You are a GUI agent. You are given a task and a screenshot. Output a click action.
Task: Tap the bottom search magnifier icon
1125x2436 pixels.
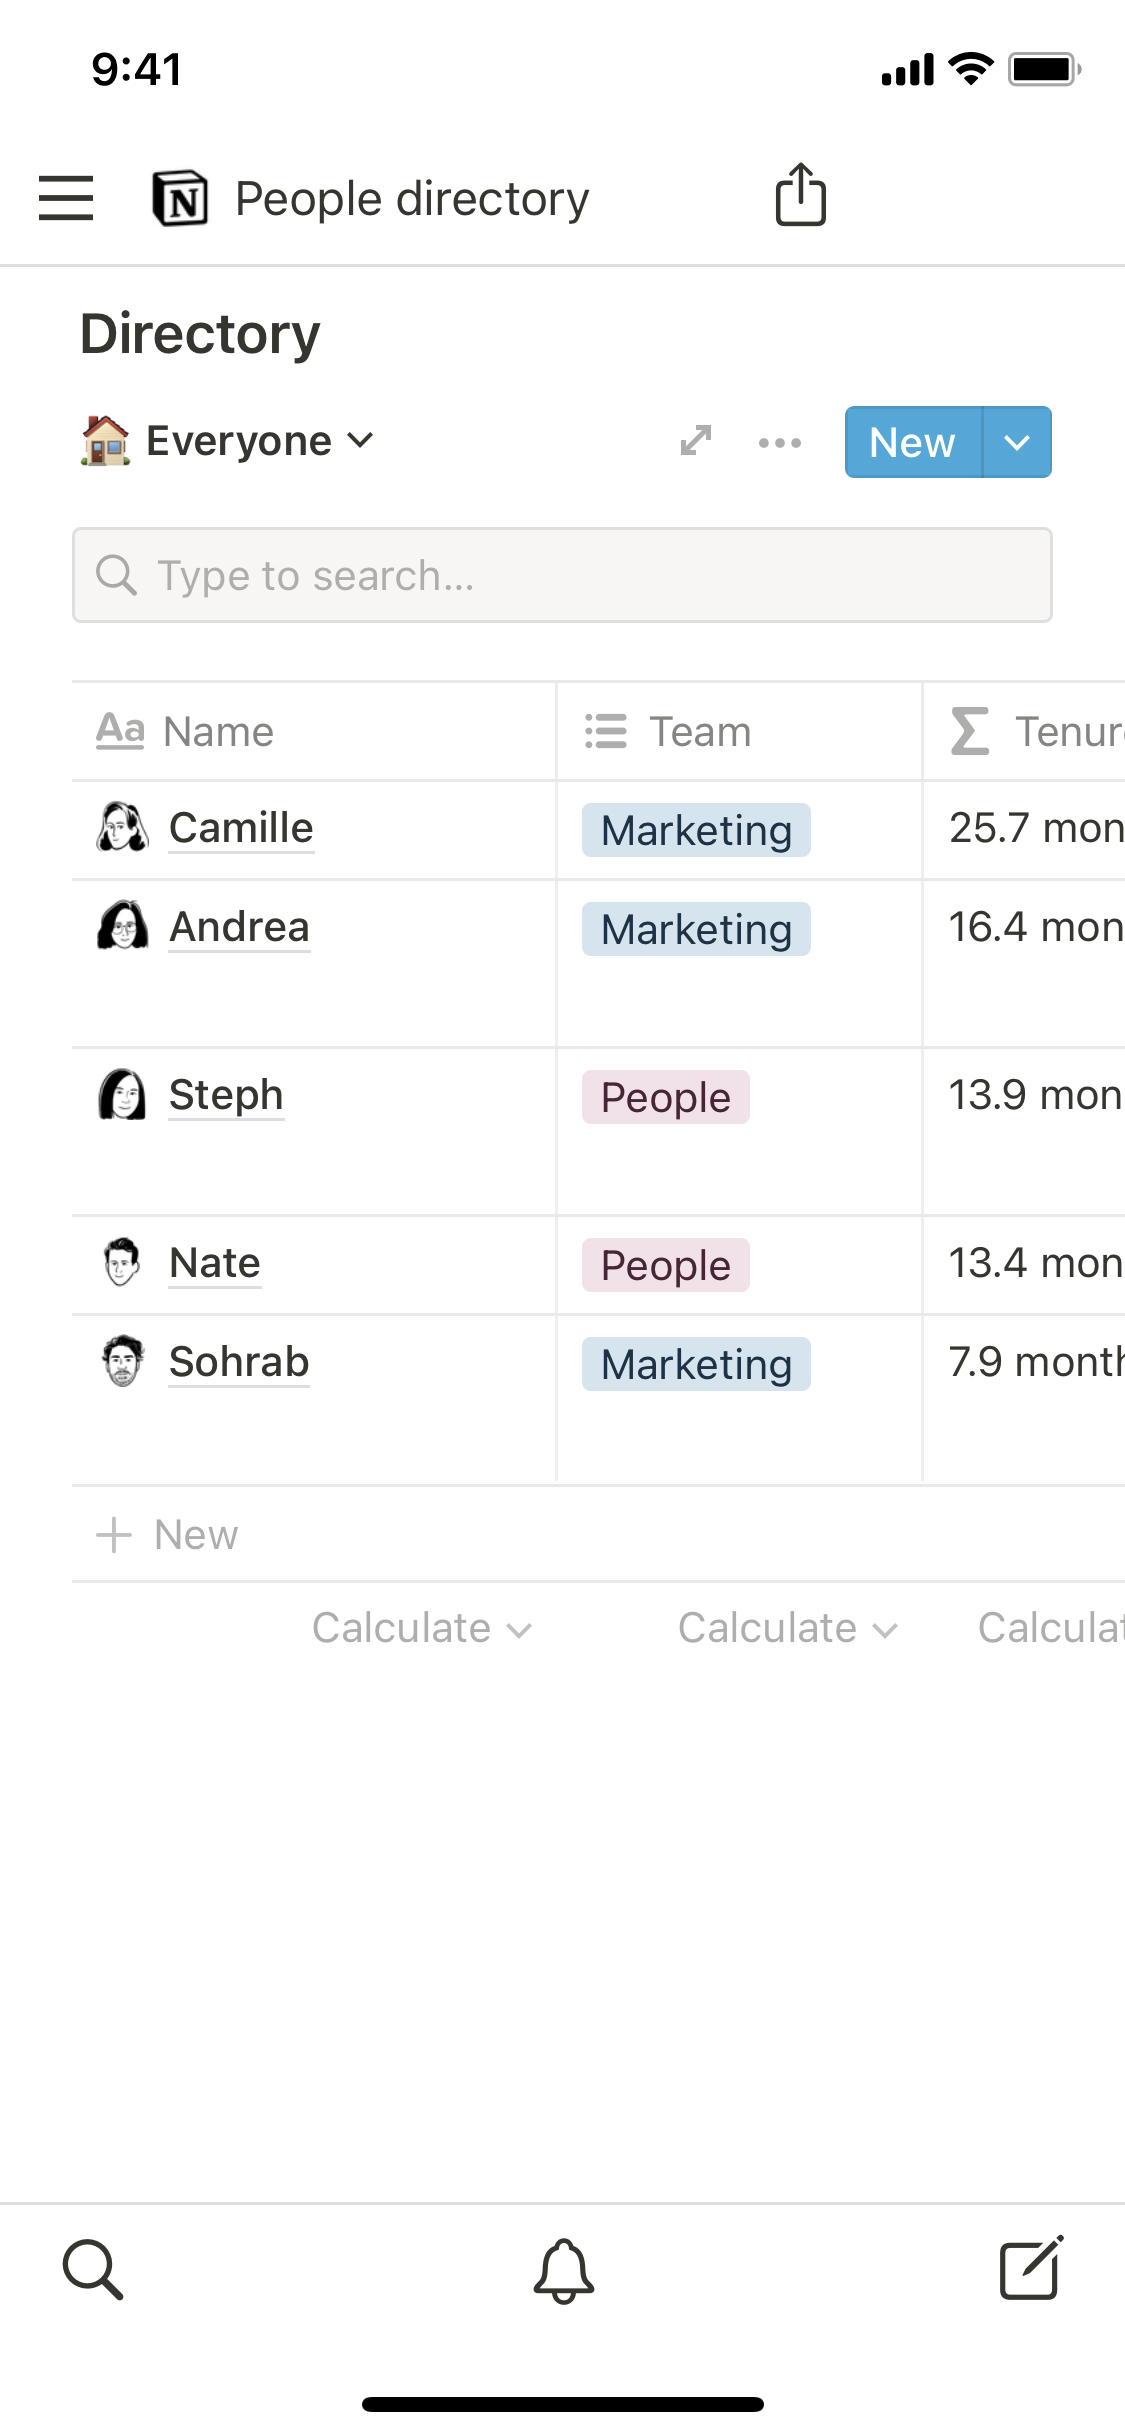[x=93, y=2270]
